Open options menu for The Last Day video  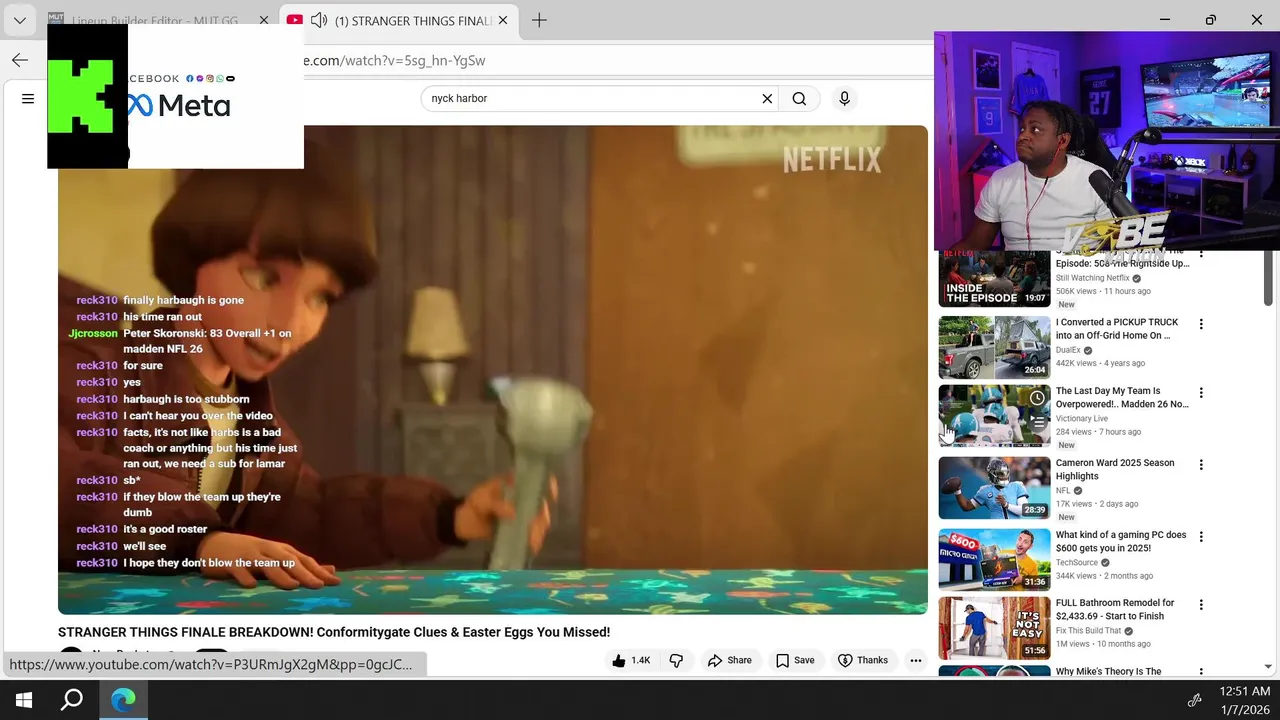point(1201,393)
